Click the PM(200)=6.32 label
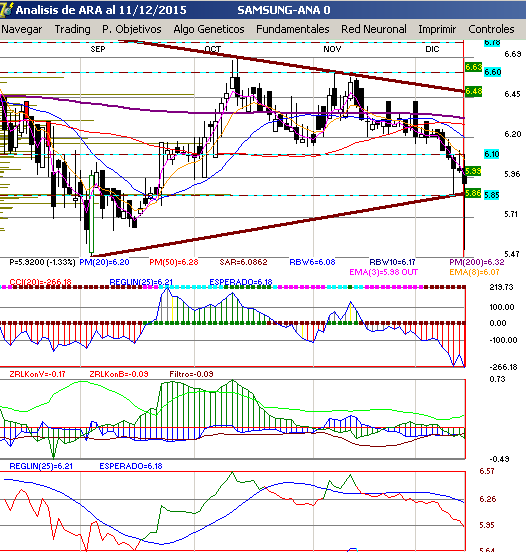Image resolution: width=526 pixels, height=552 pixels. pos(477,262)
